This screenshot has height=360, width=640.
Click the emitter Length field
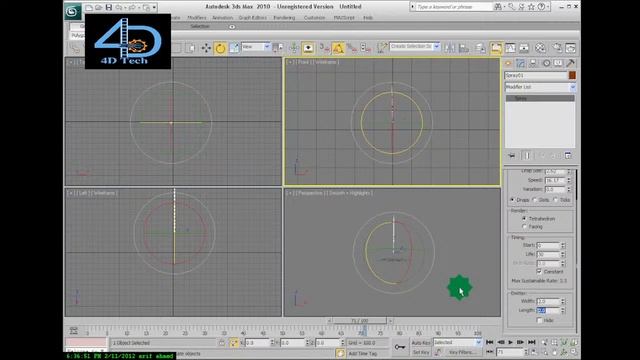tap(548, 311)
